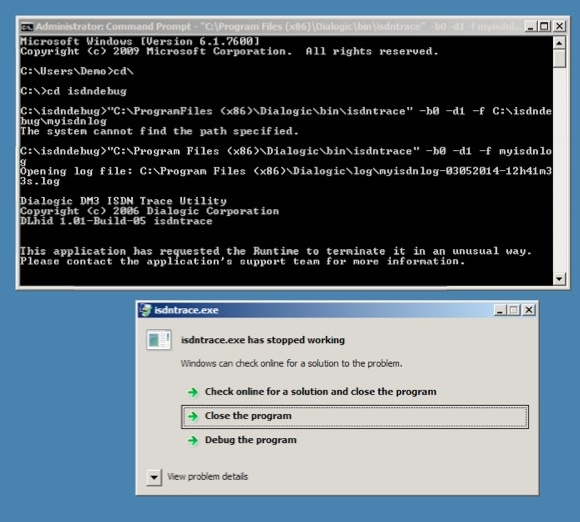Click green arrow next to Close the program
Screen dimensions: 580x522
click(x=193, y=416)
